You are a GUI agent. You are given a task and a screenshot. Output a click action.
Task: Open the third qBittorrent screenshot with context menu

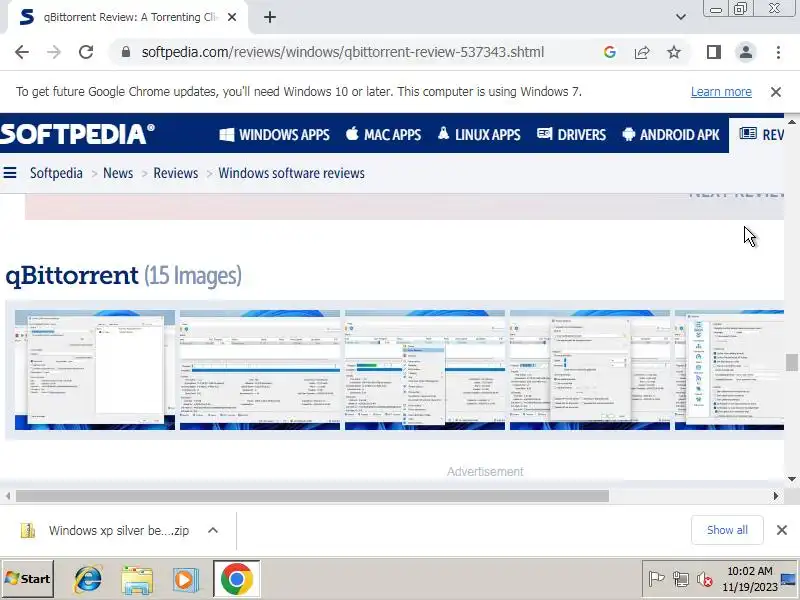point(425,370)
